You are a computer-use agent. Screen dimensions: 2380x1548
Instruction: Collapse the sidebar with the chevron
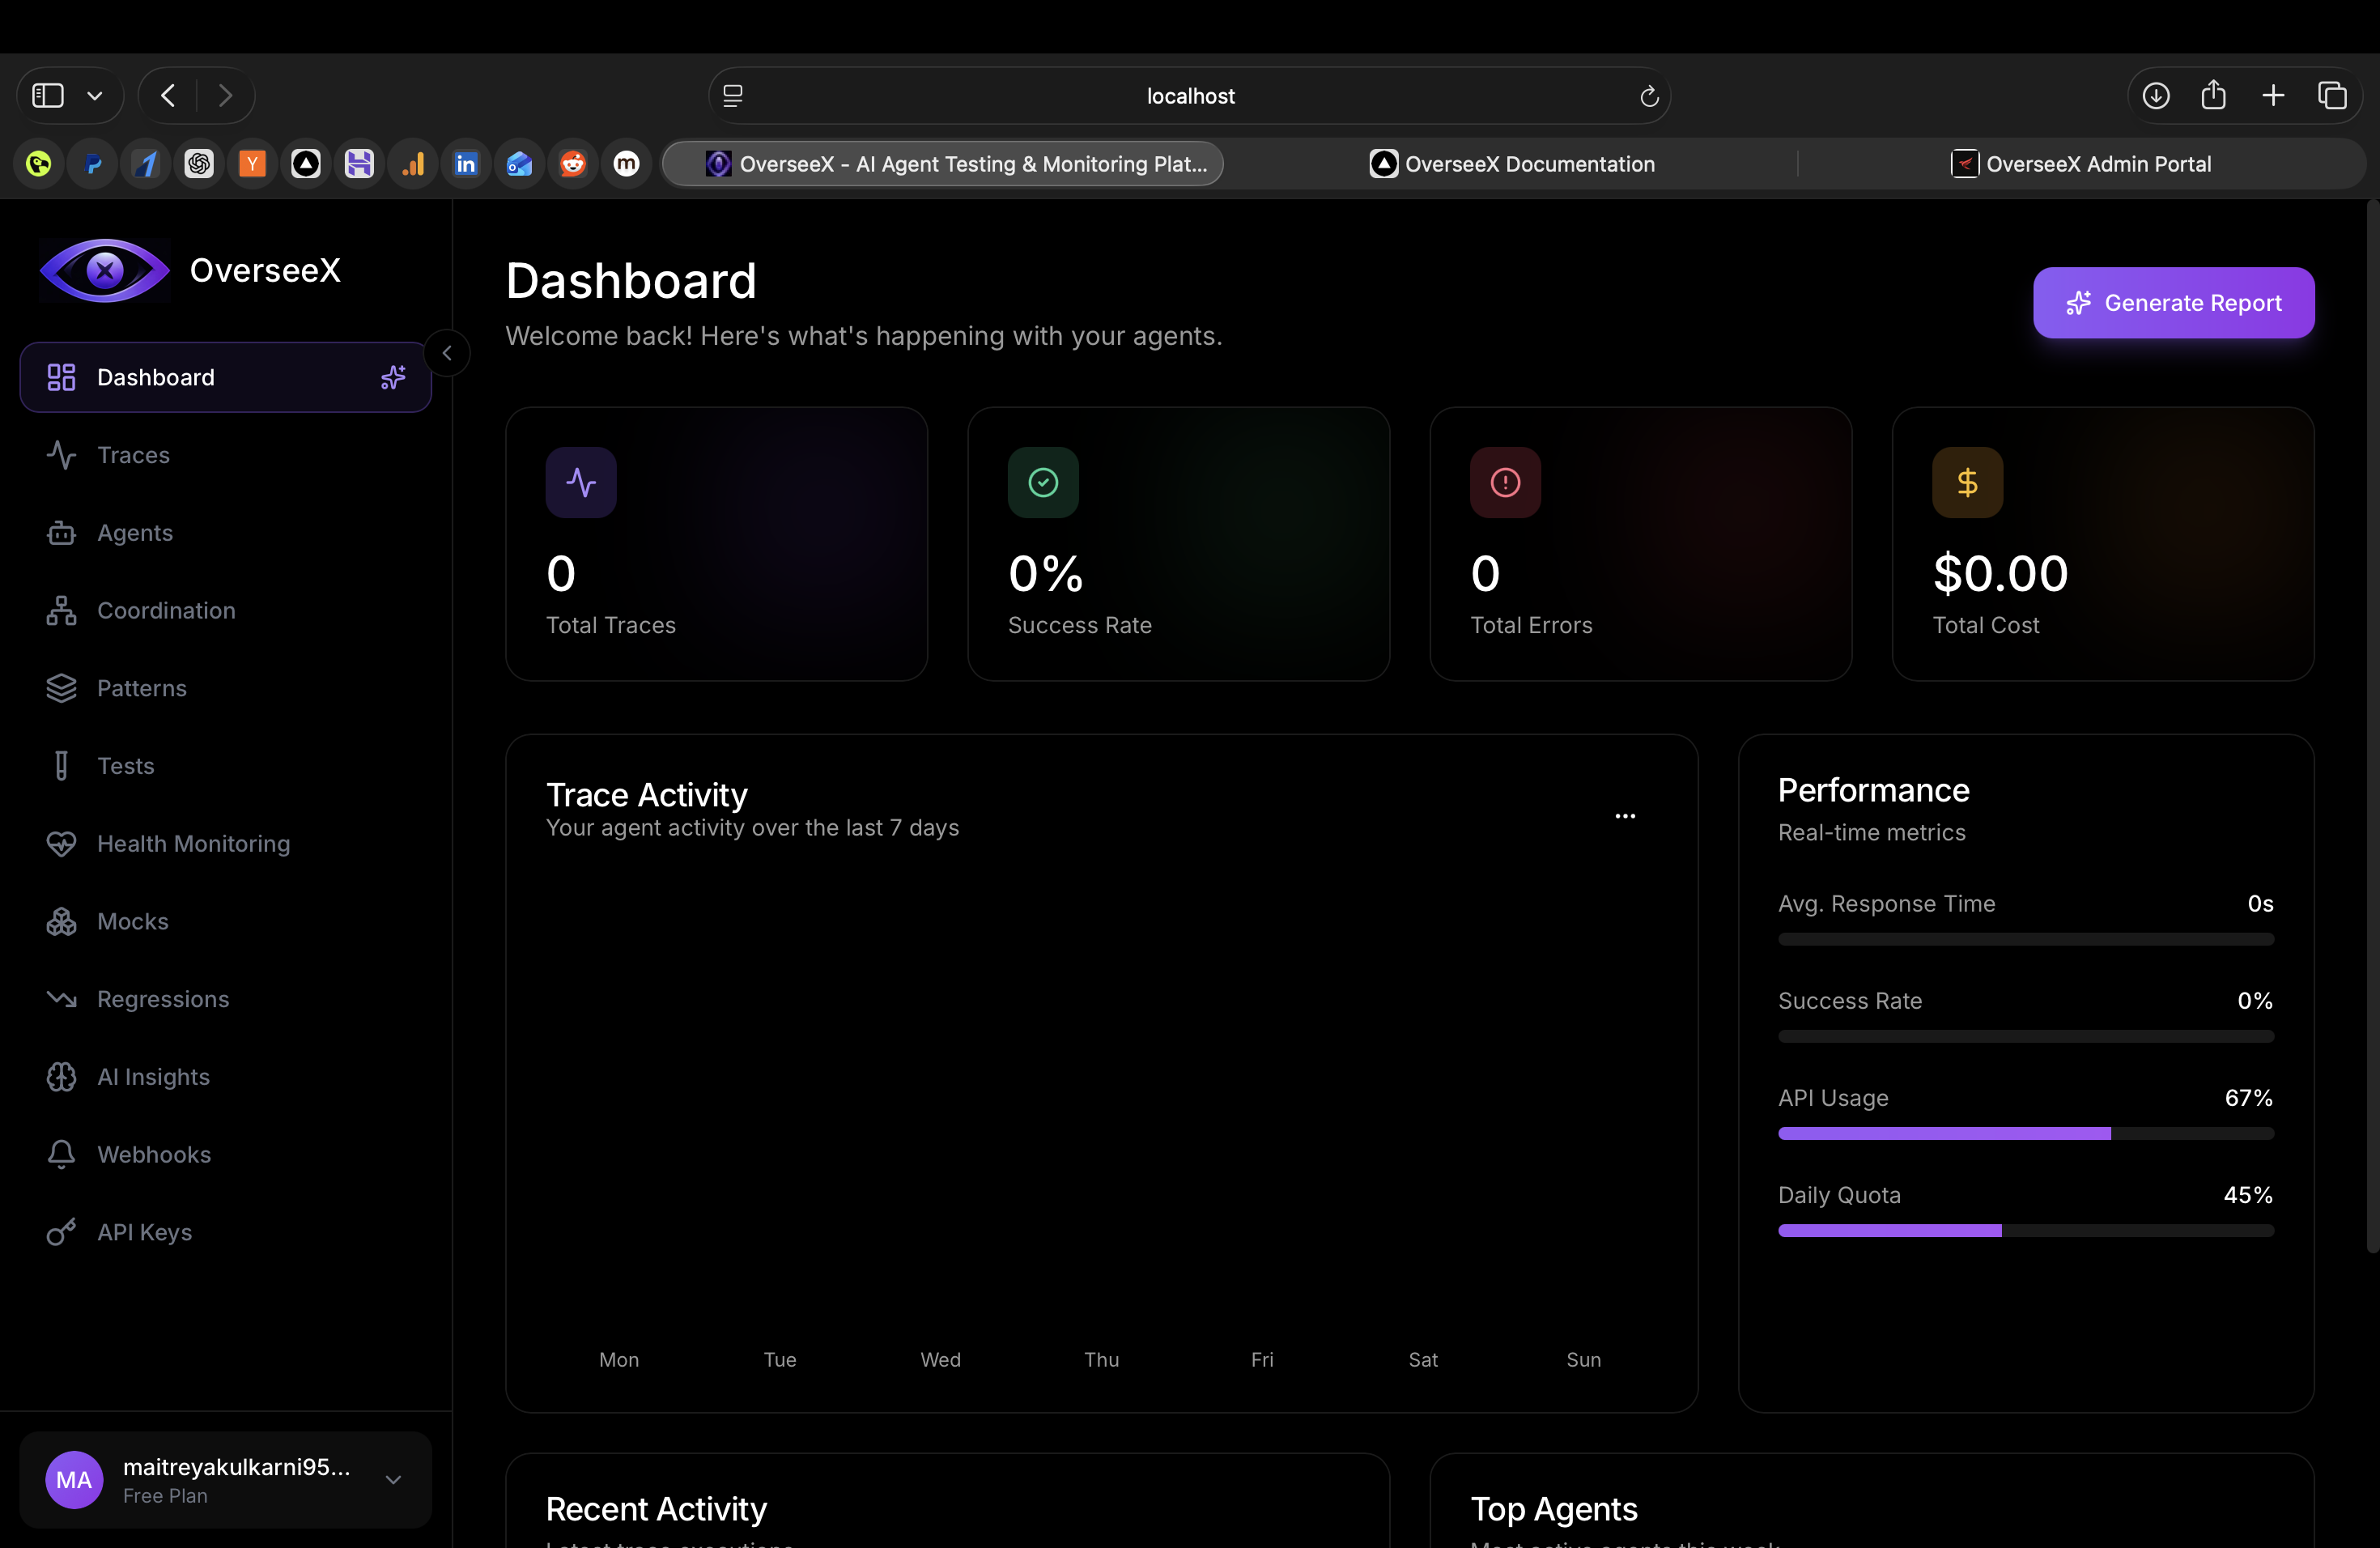[447, 352]
